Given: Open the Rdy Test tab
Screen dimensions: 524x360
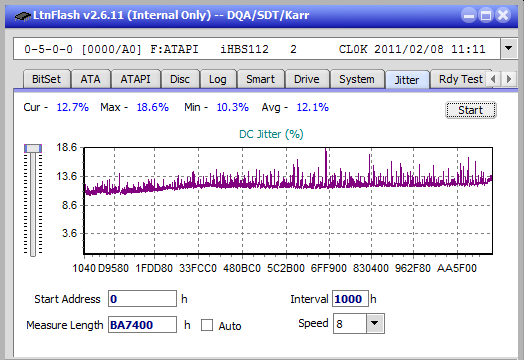Looking at the screenshot, I should pos(461,79).
